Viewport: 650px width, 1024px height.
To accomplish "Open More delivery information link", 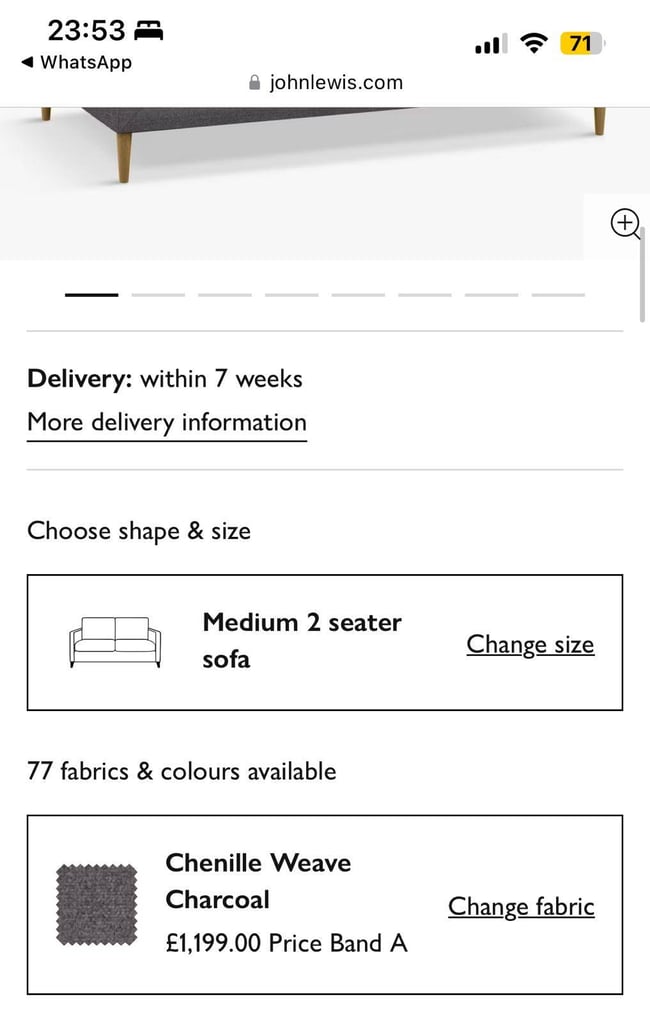I will click(x=167, y=423).
